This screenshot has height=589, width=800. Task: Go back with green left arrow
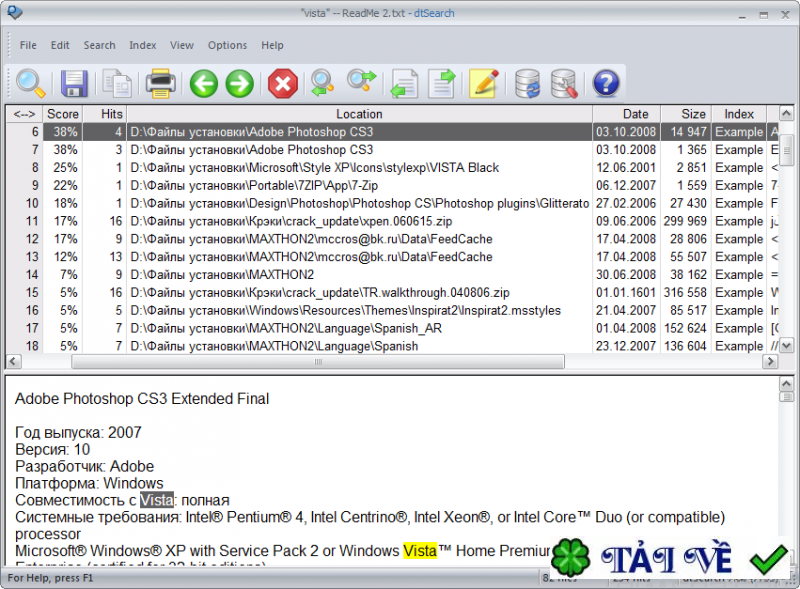point(204,83)
